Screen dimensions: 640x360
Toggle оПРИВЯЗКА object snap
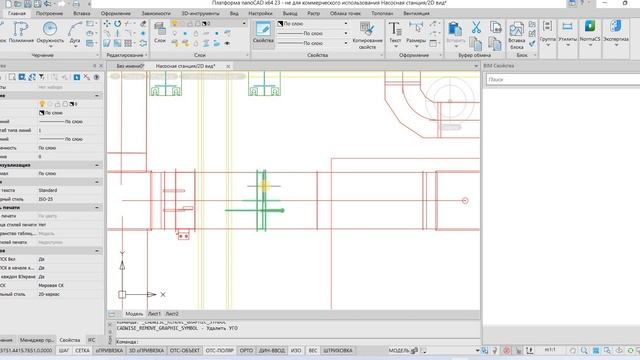[109, 351]
